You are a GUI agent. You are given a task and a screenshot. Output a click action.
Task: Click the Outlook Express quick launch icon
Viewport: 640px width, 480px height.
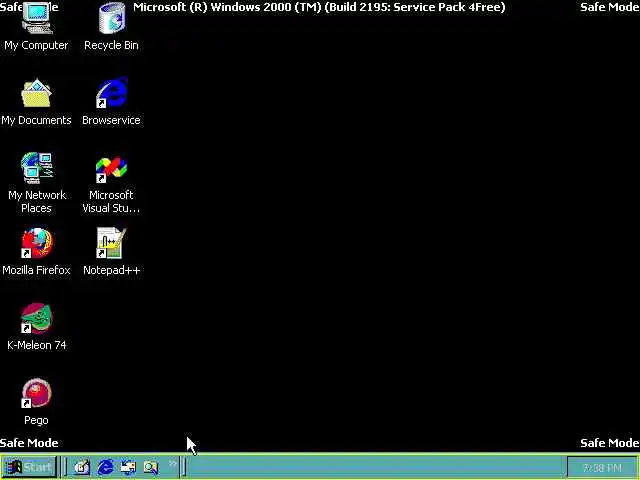[x=128, y=467]
